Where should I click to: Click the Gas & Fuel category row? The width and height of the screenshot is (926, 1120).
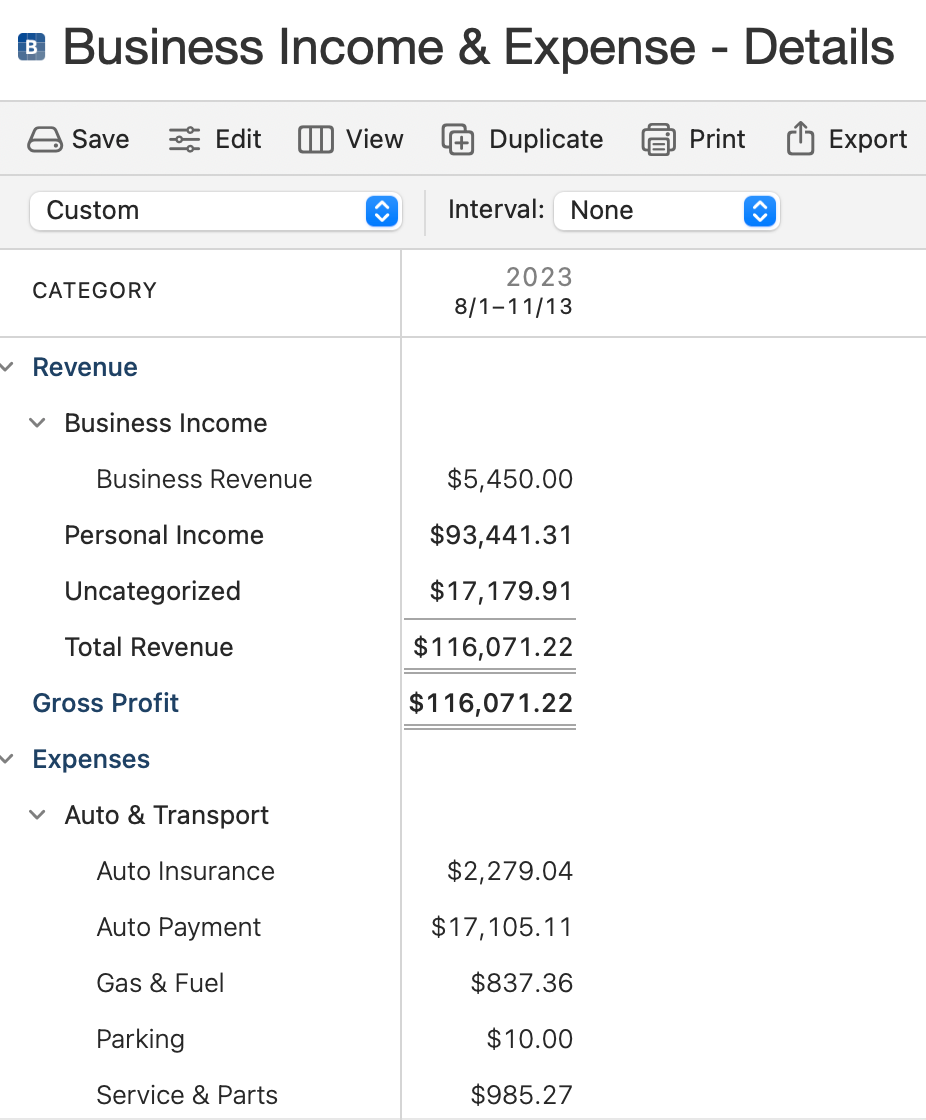click(x=160, y=983)
